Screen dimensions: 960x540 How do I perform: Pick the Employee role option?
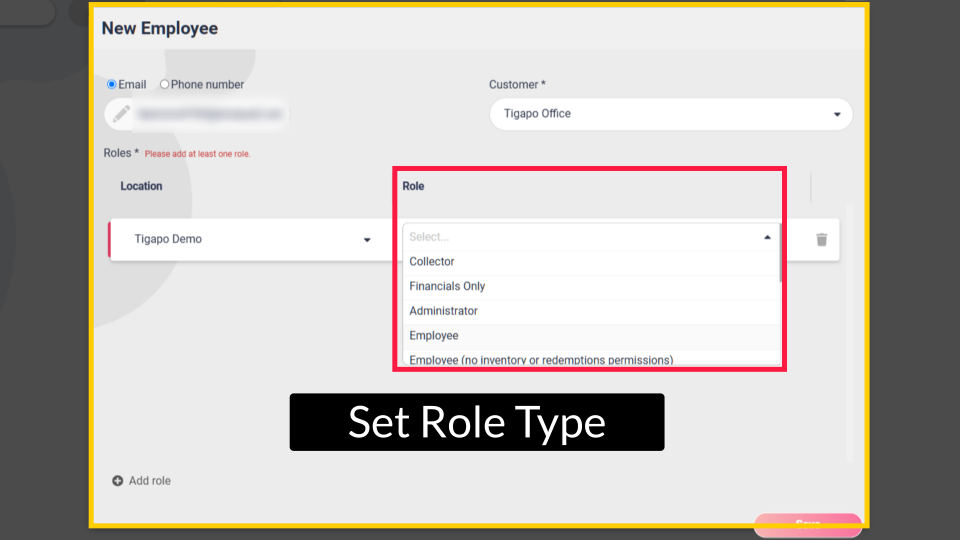[434, 336]
